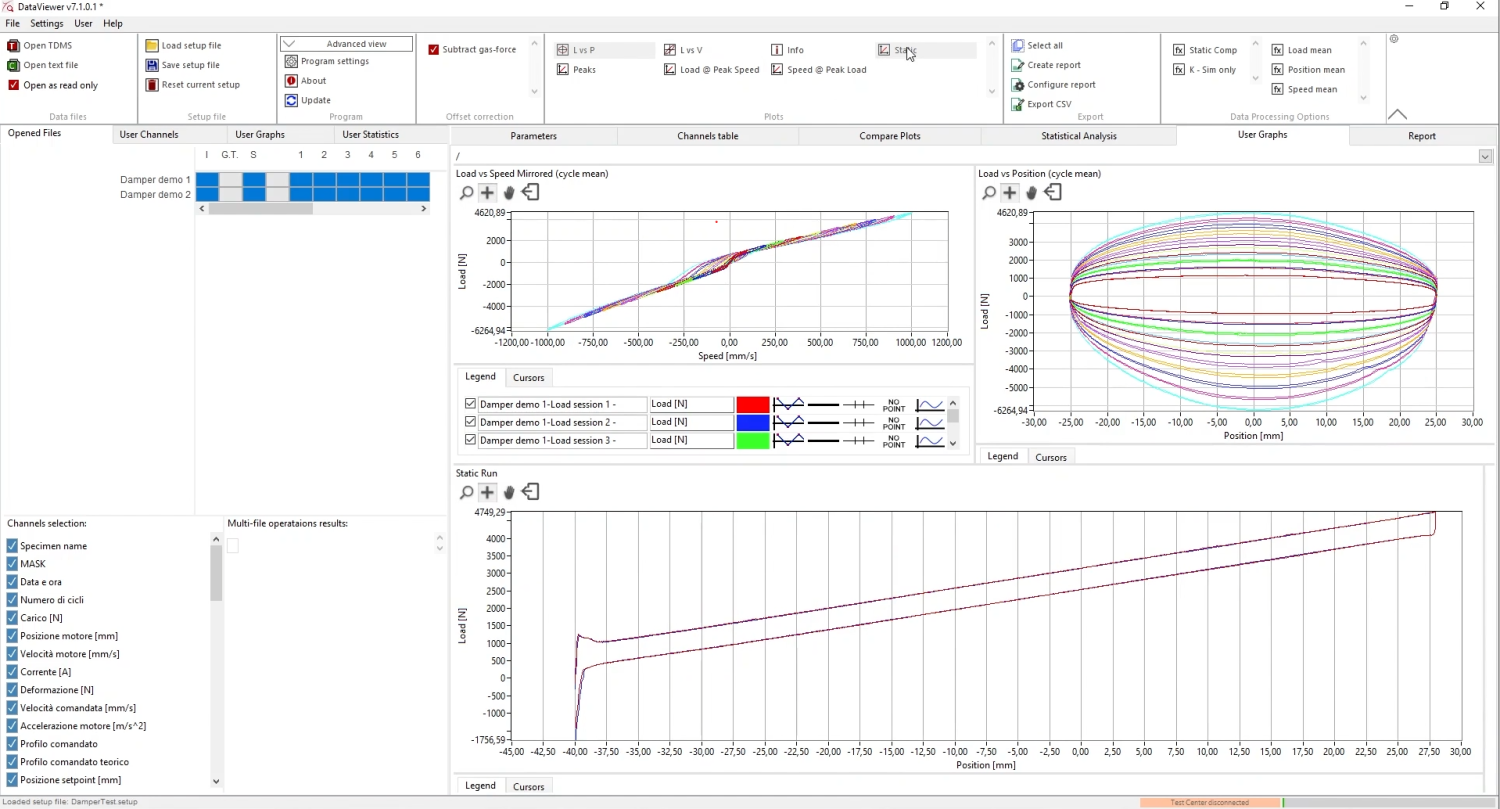The width and height of the screenshot is (1500, 809).
Task: Activate the pan hand tool on Static Run plot
Action: (x=509, y=492)
